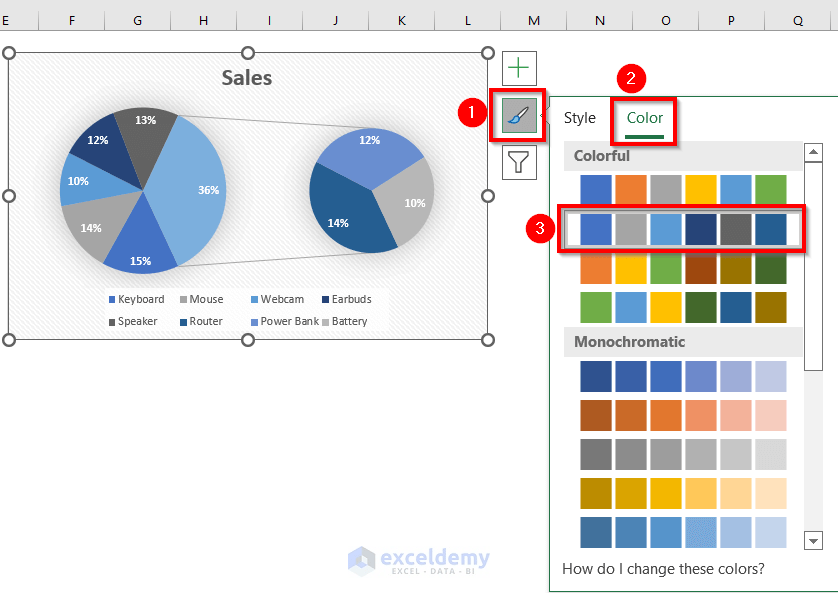Click the Router legend marker below the chart
This screenshot has width=838, height=593.
click(x=183, y=321)
